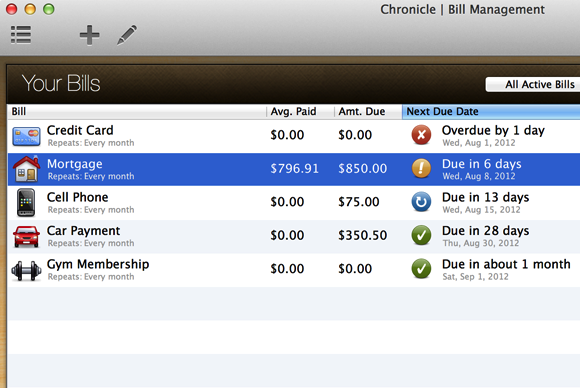The width and height of the screenshot is (580, 388).
Task: Click Car Payment green checkmark icon
Action: (x=421, y=235)
